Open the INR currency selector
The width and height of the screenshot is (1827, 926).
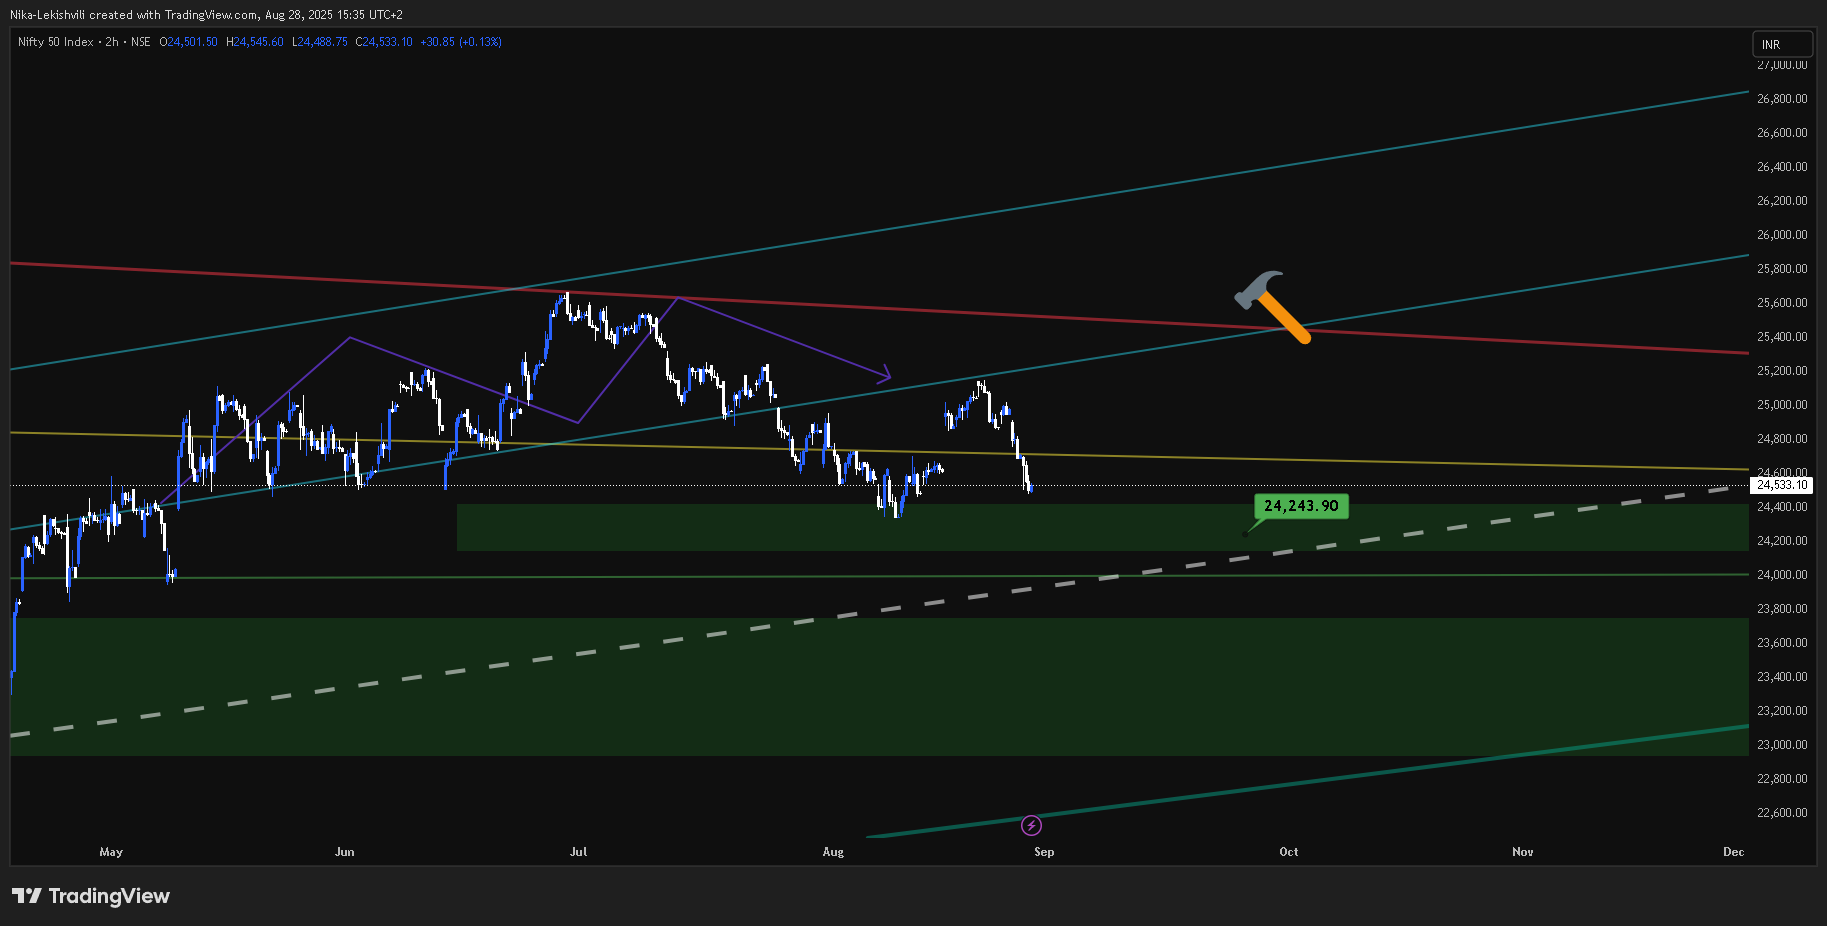click(x=1782, y=44)
